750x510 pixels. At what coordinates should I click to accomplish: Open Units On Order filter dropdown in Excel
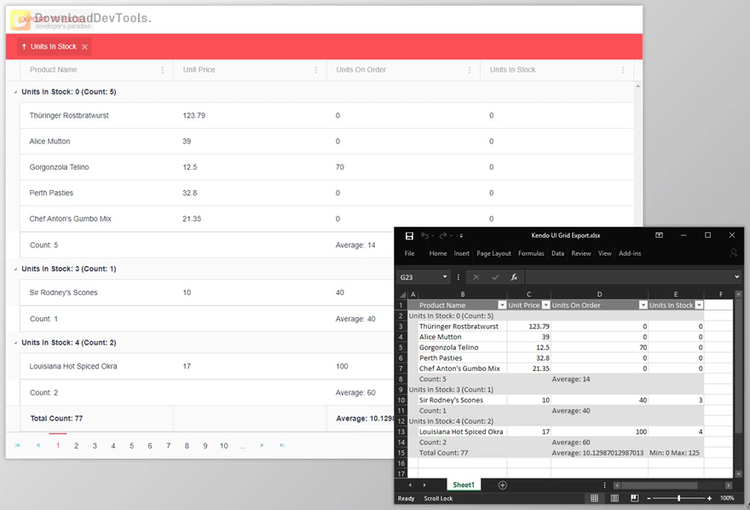643,305
